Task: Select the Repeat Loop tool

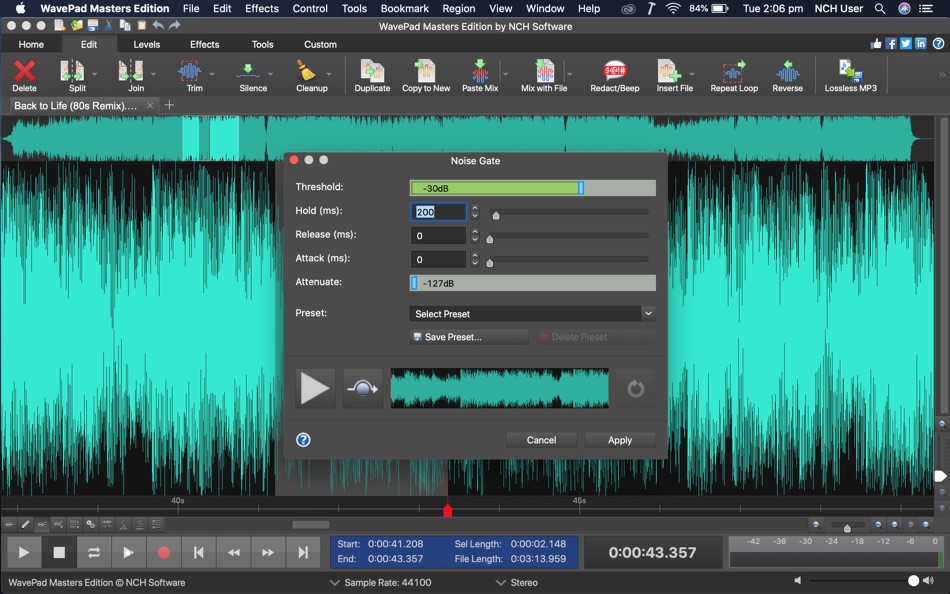Action: point(734,72)
